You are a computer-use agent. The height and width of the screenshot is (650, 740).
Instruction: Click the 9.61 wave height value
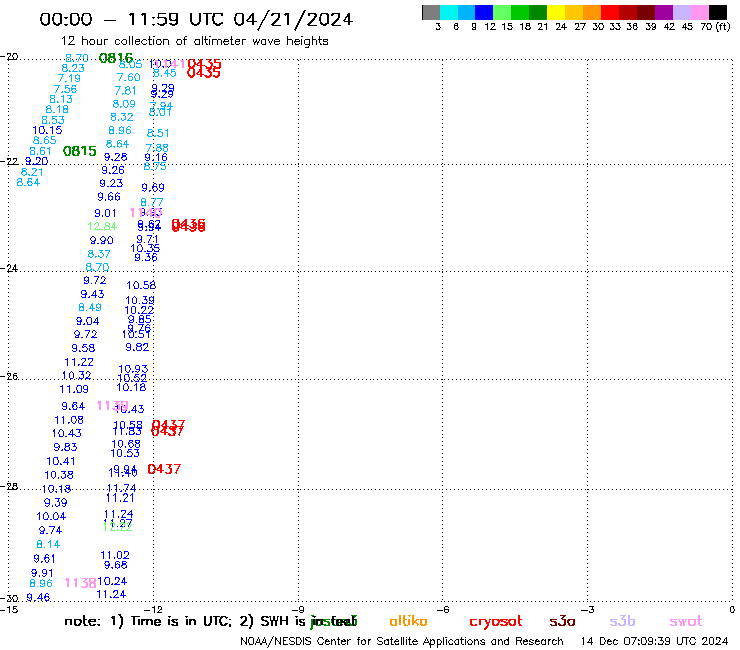point(44,559)
